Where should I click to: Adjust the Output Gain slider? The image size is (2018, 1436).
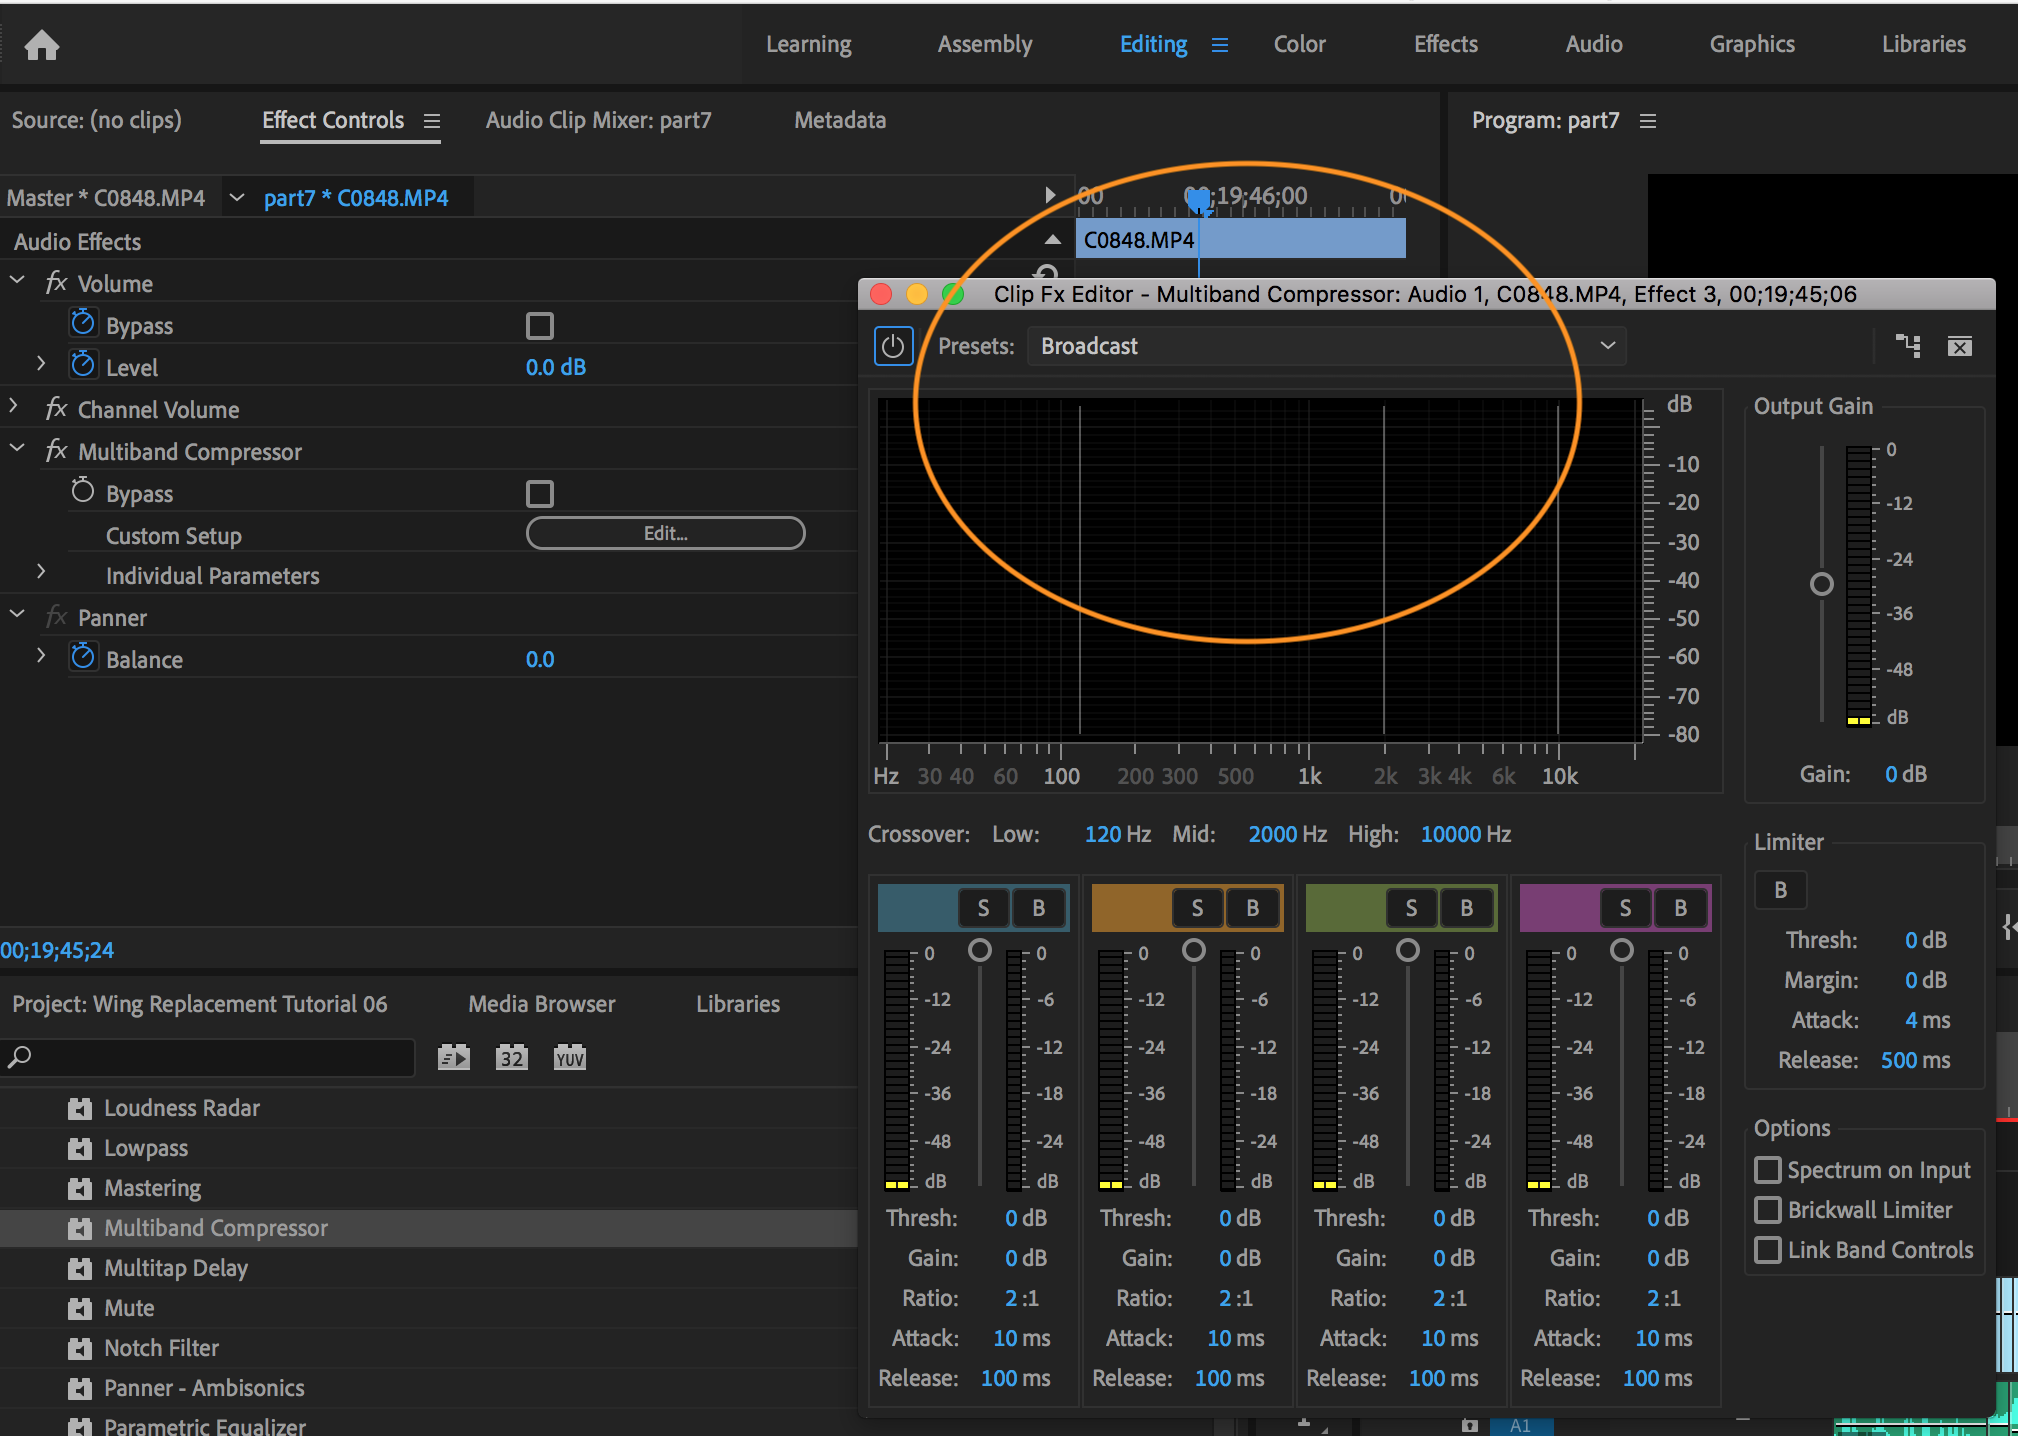pos(1820,584)
